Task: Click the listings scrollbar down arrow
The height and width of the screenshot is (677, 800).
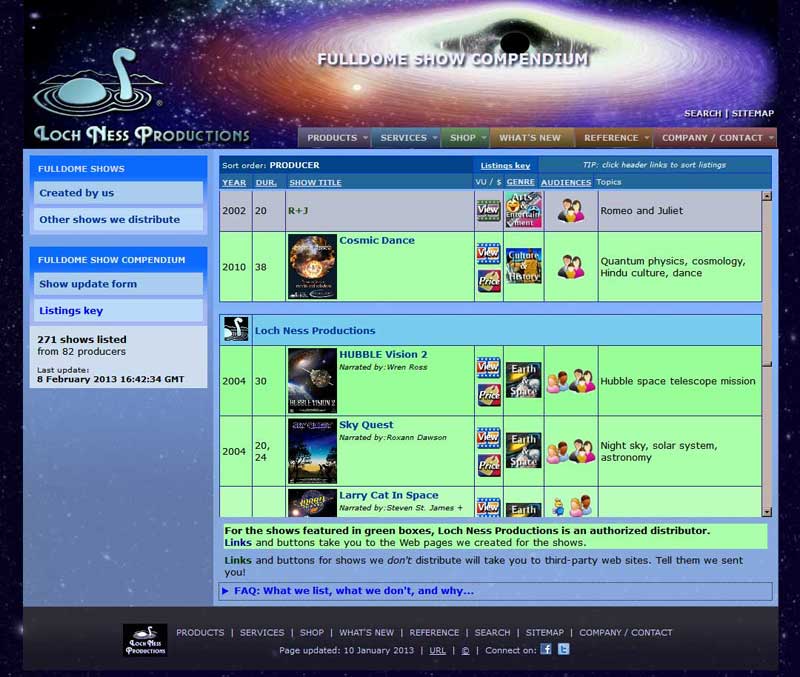Action: pyautogui.click(x=767, y=512)
